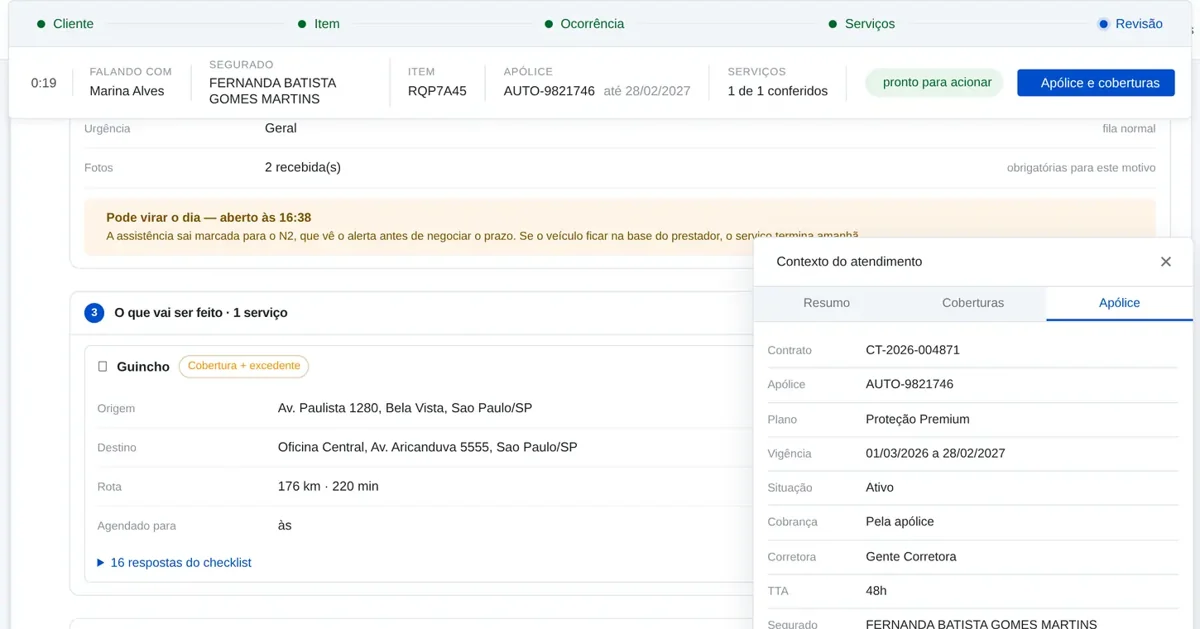Click the Pode virar o dia alert heading

coord(208,217)
